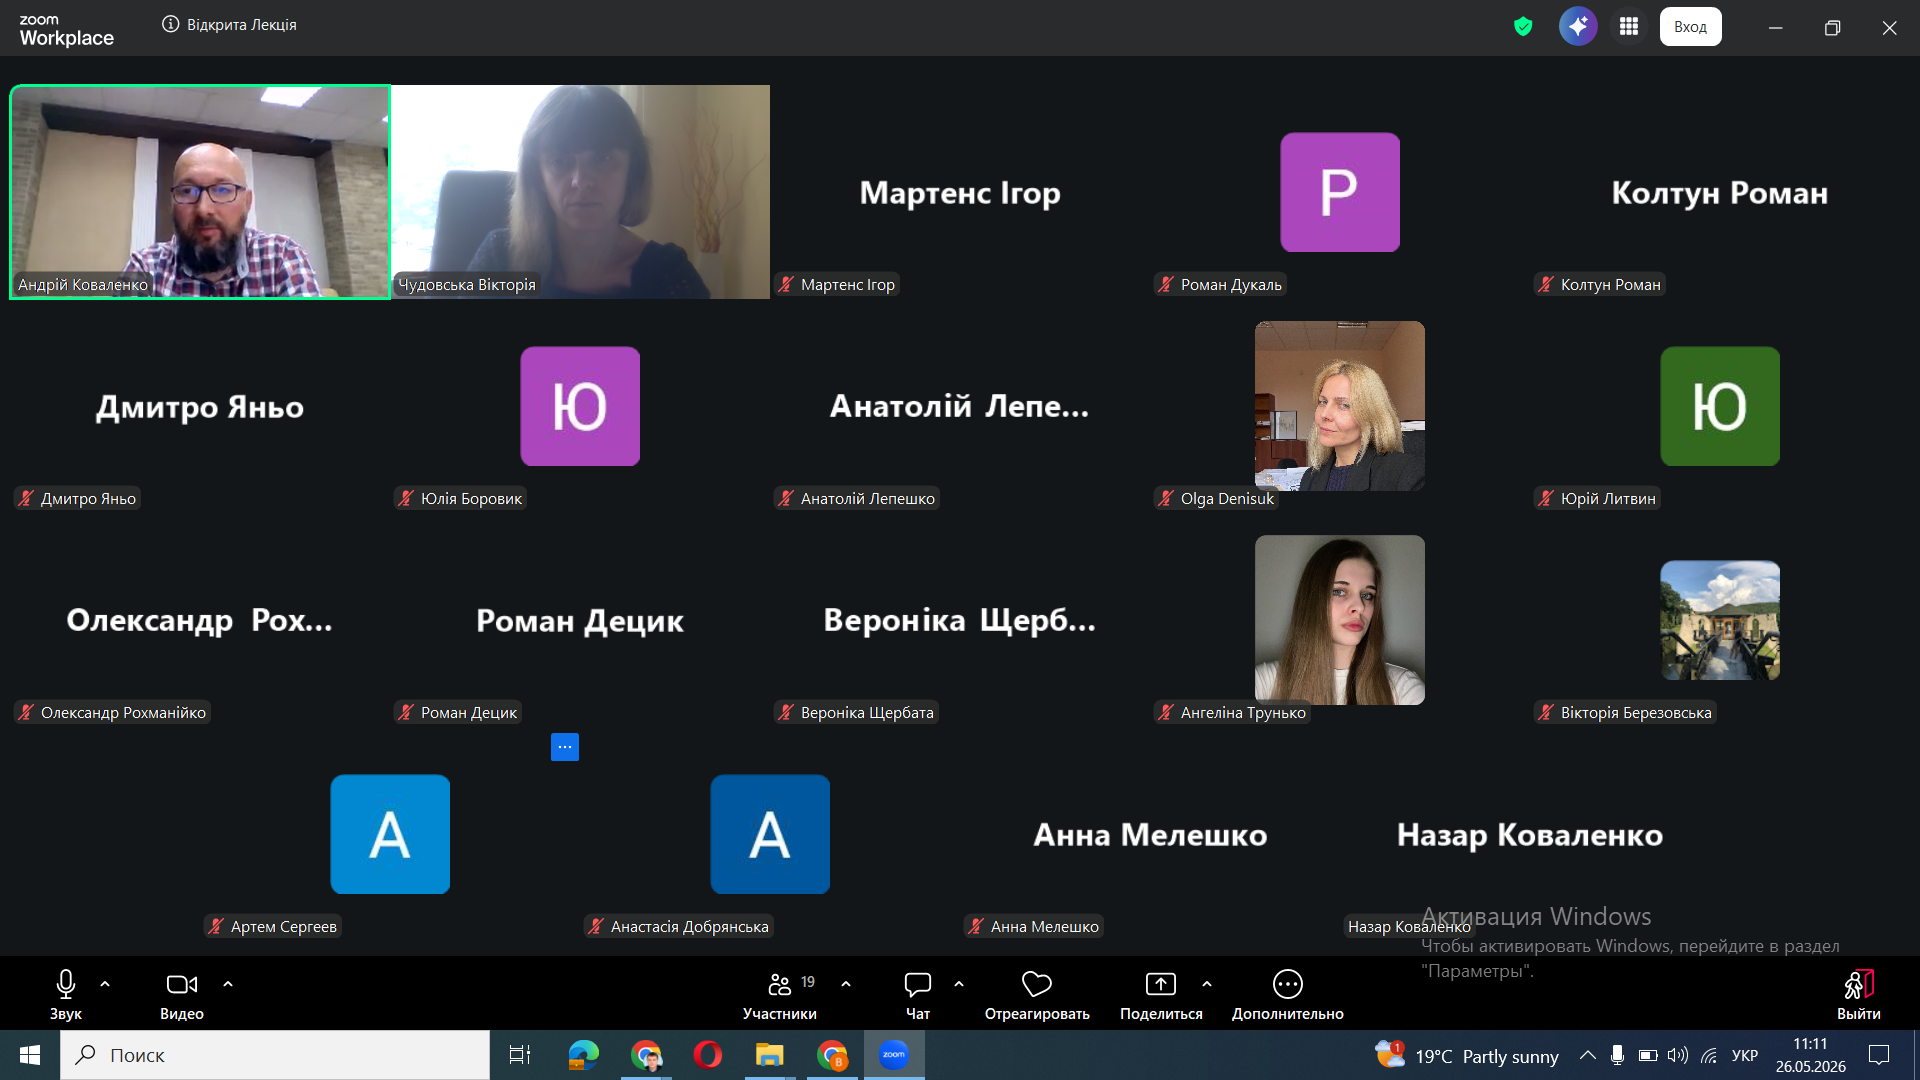The image size is (1920, 1080).
Task: Click the blue more-options button above Артем Сергеев
Action: [x=565, y=747]
